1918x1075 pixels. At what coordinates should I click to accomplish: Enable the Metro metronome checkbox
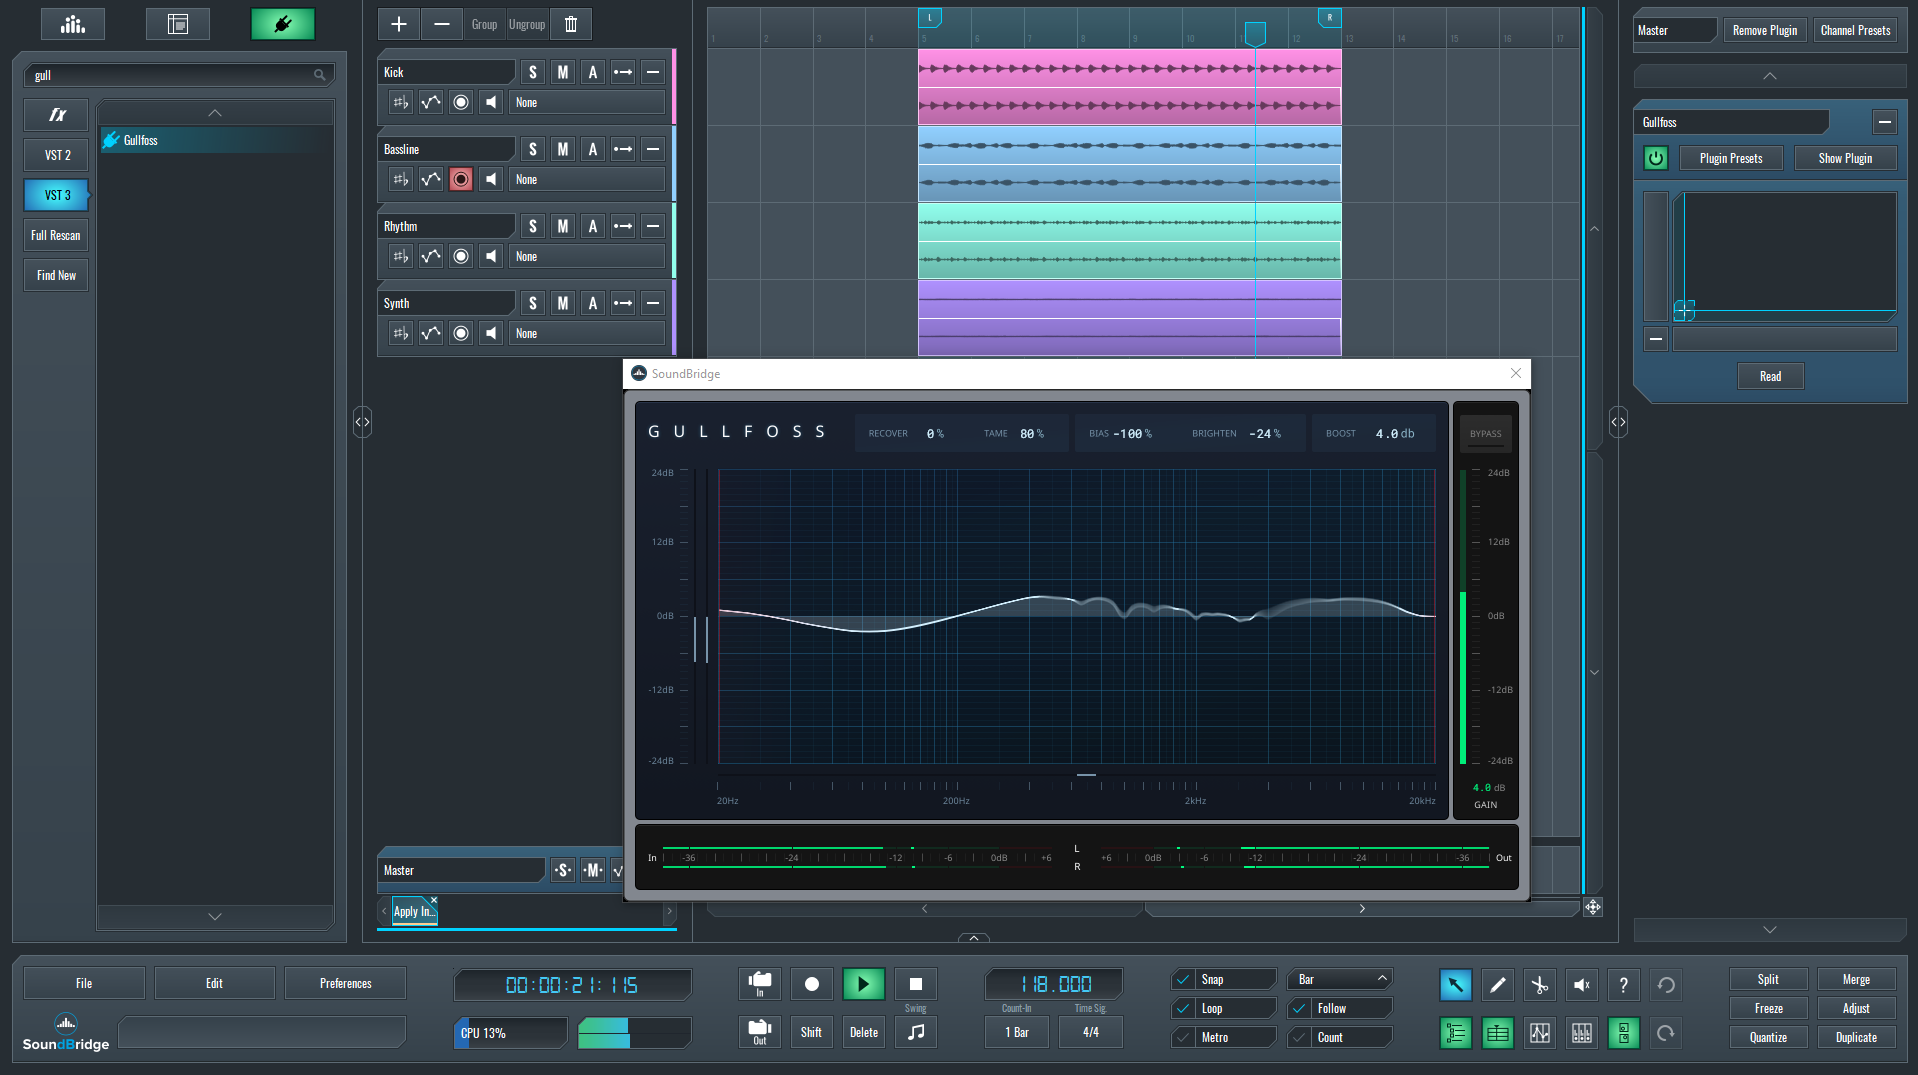[x=1183, y=1037]
